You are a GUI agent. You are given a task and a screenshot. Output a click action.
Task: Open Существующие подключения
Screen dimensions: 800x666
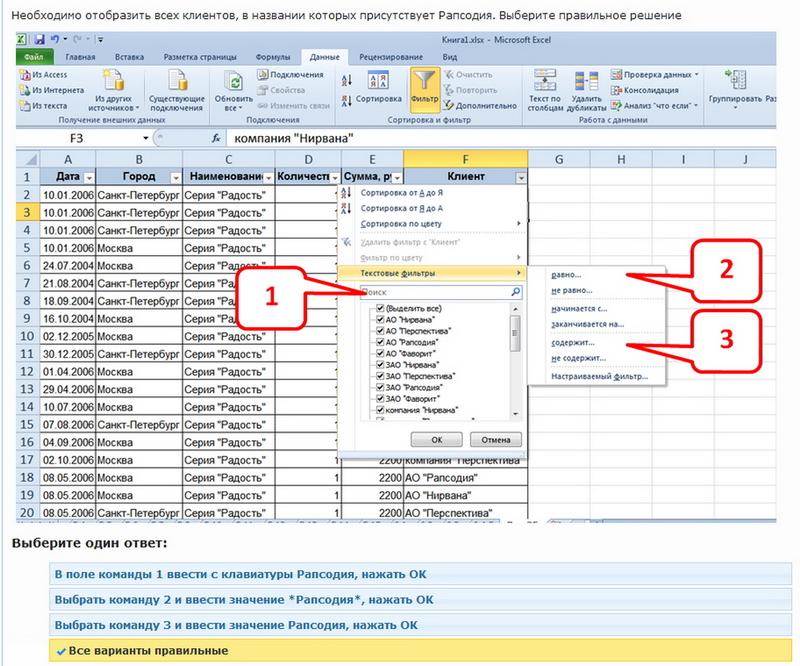[177, 90]
